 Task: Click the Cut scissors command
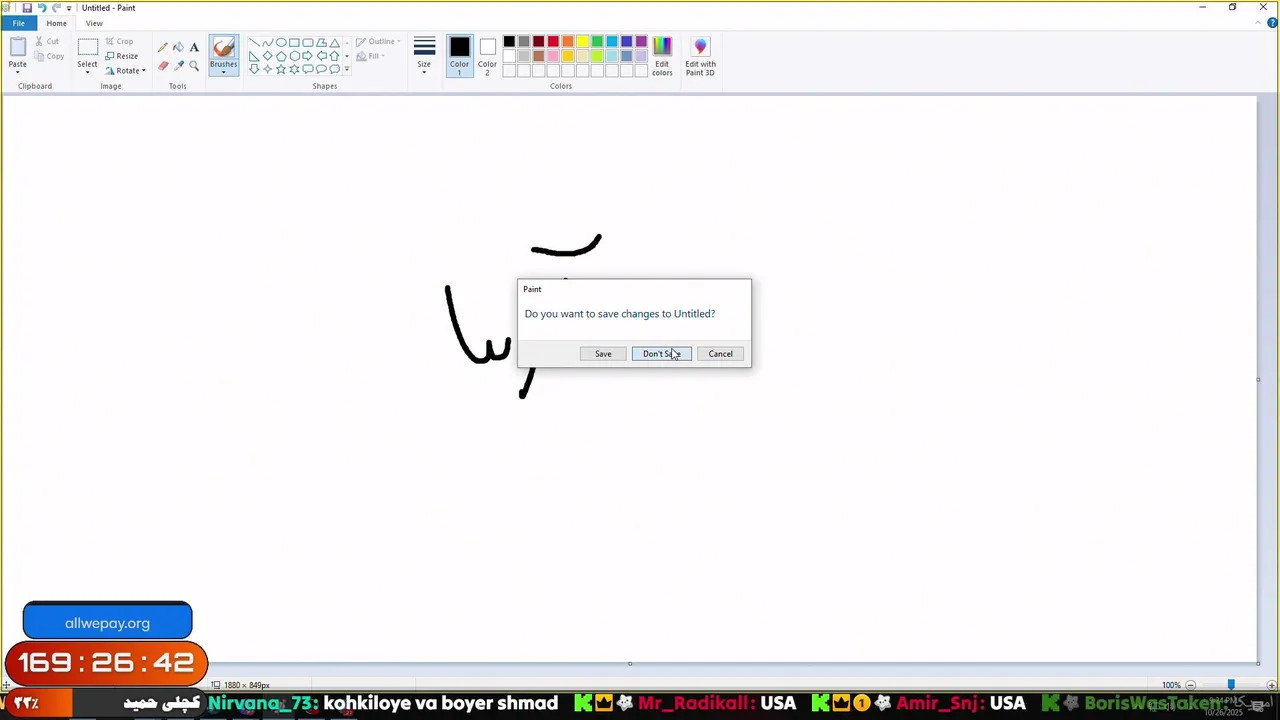coord(46,41)
